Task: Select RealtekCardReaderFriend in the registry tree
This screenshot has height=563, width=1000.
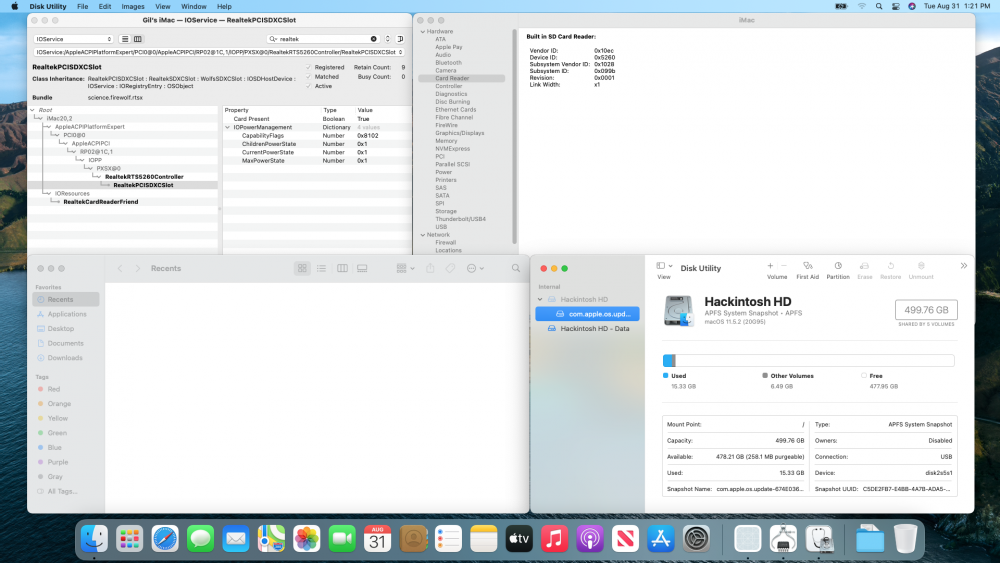Action: 101,201
